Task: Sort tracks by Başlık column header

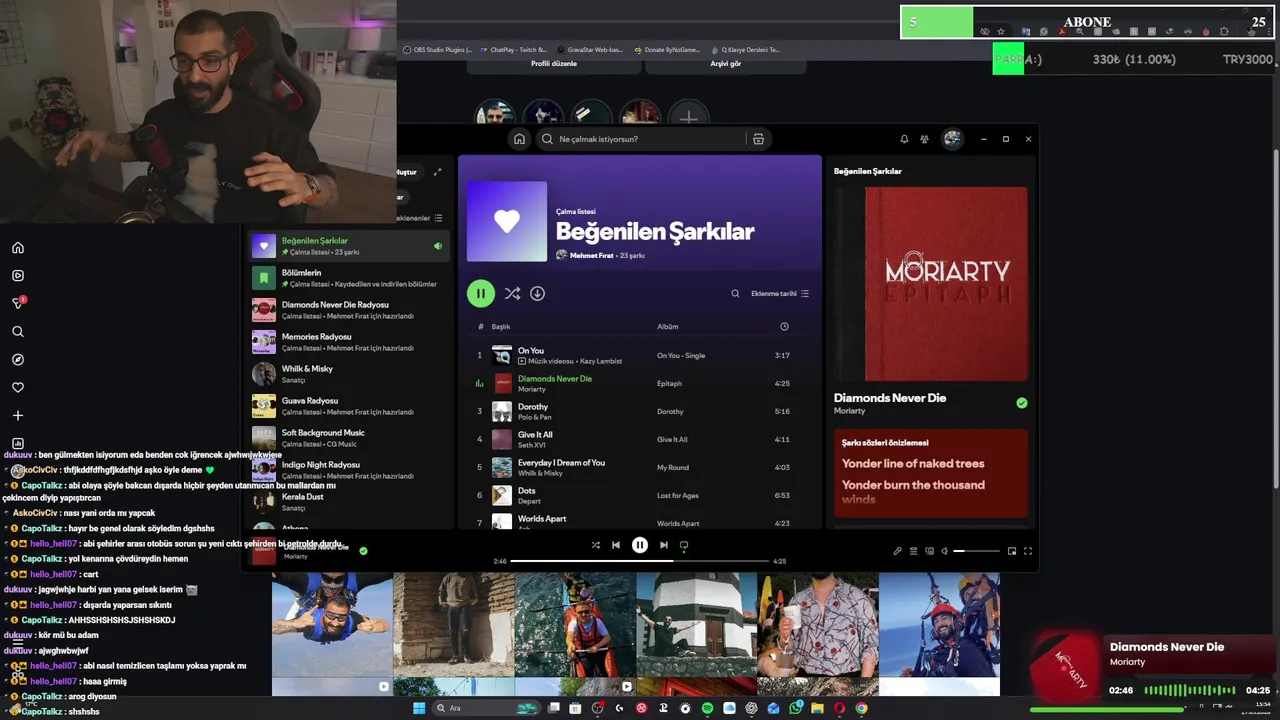Action: 501,327
